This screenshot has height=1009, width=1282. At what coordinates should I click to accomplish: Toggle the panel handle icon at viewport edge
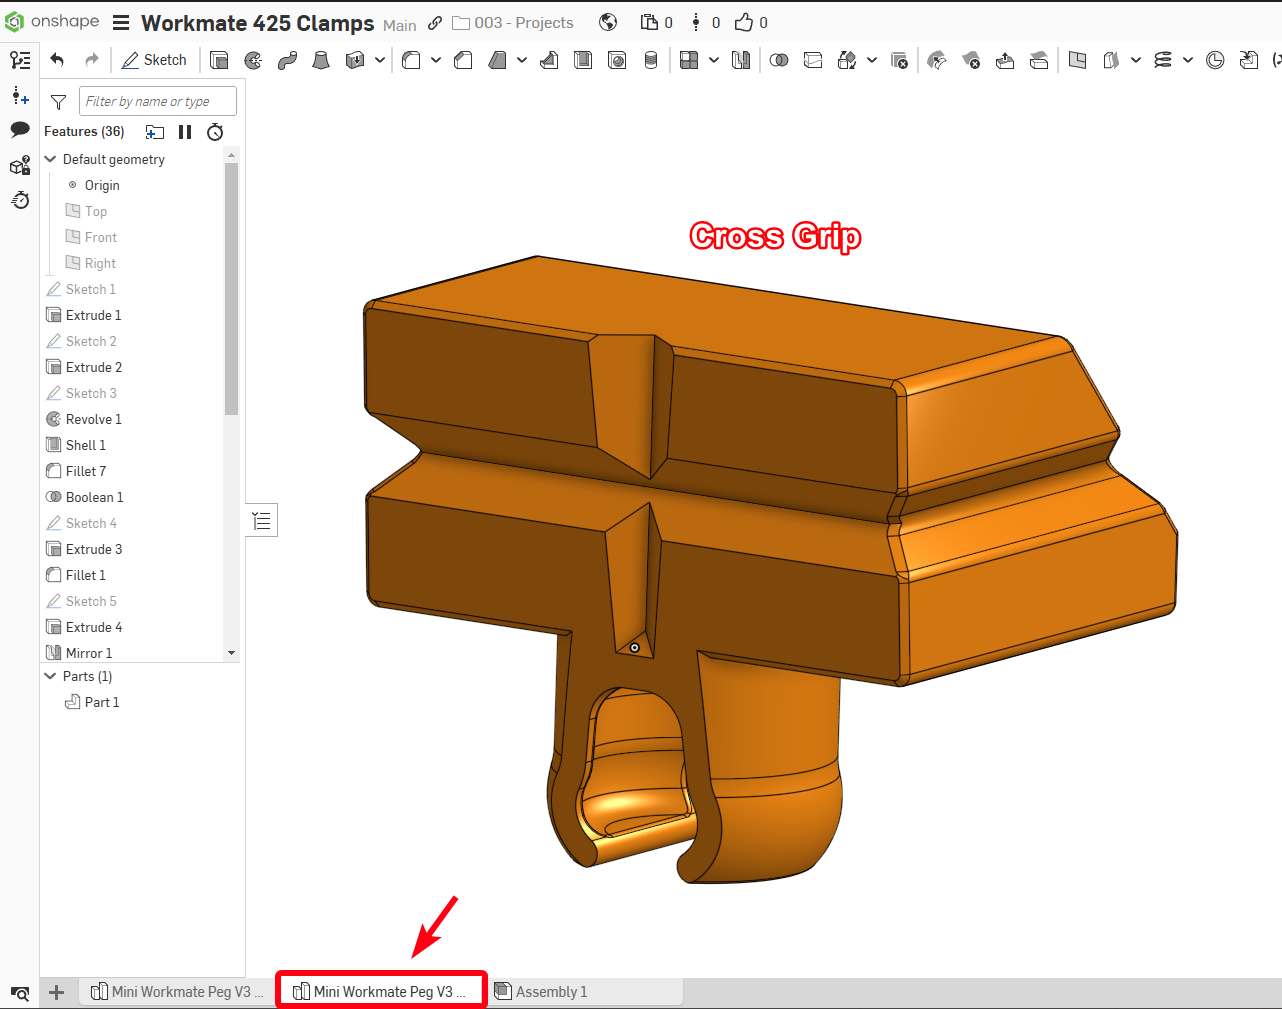point(262,520)
